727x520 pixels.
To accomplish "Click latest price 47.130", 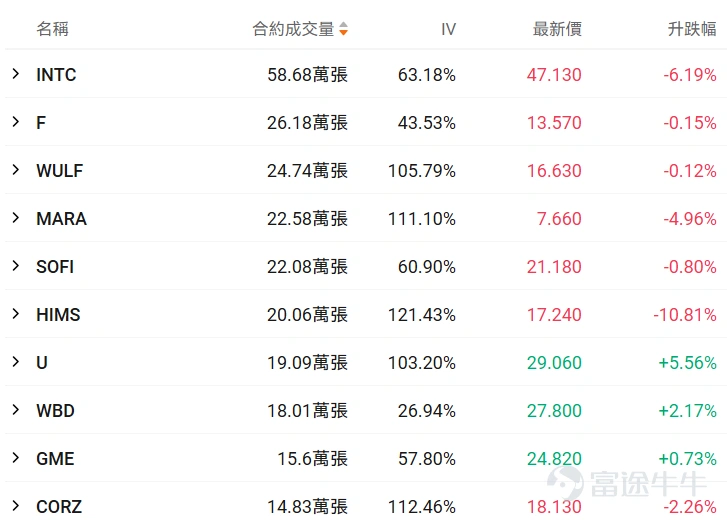I will point(554,75).
